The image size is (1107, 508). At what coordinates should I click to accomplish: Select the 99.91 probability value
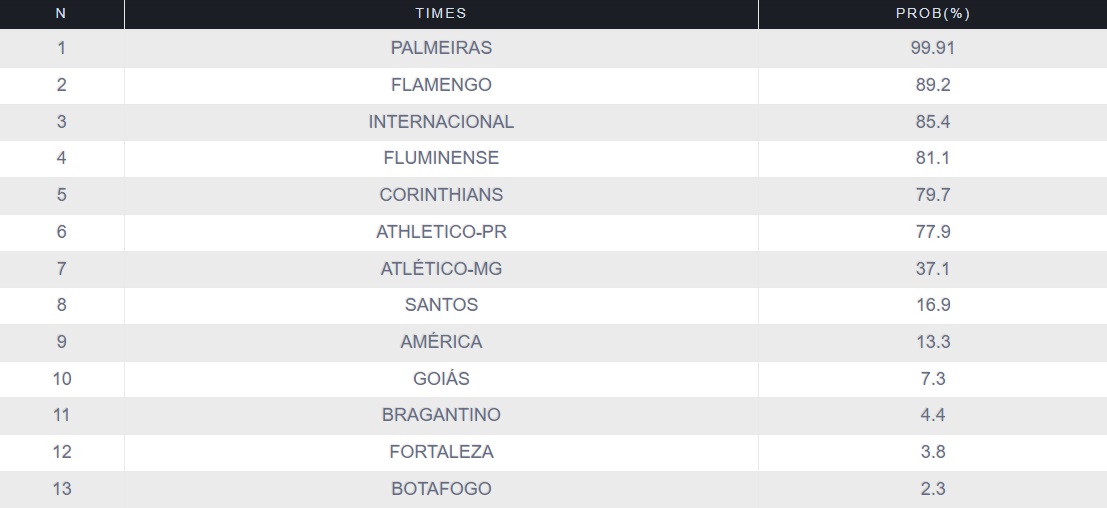(x=932, y=48)
